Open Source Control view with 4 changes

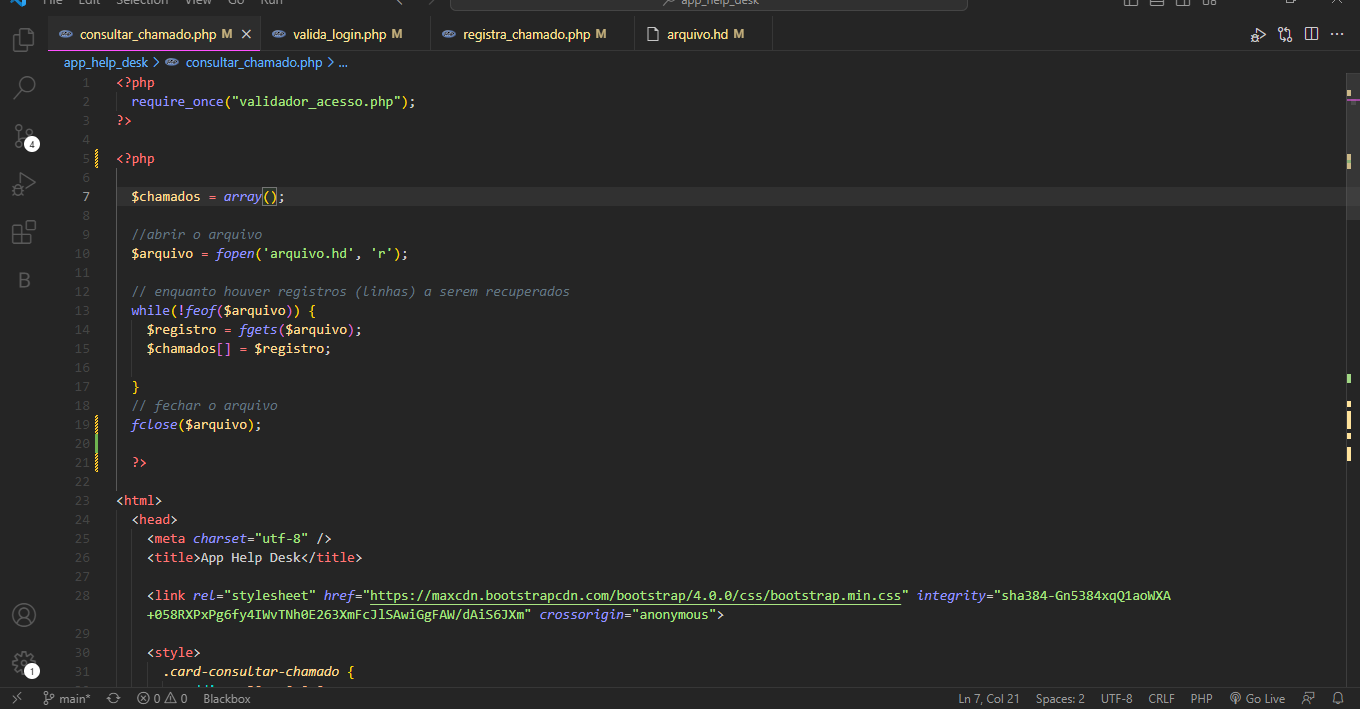point(23,136)
